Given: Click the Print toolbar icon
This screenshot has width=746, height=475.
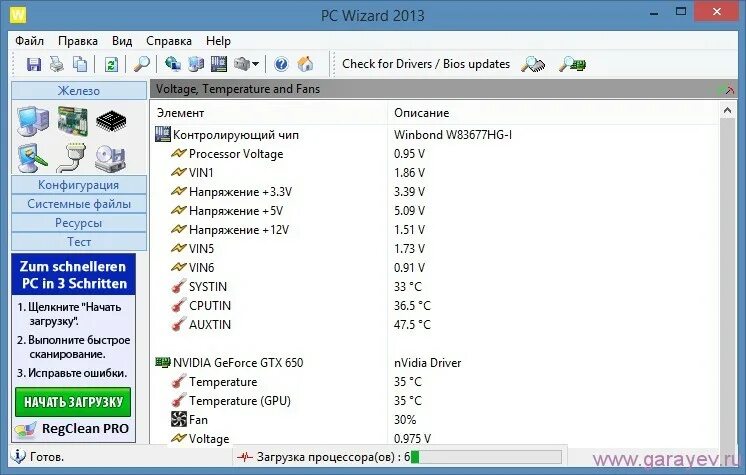Looking at the screenshot, I should 57,64.
